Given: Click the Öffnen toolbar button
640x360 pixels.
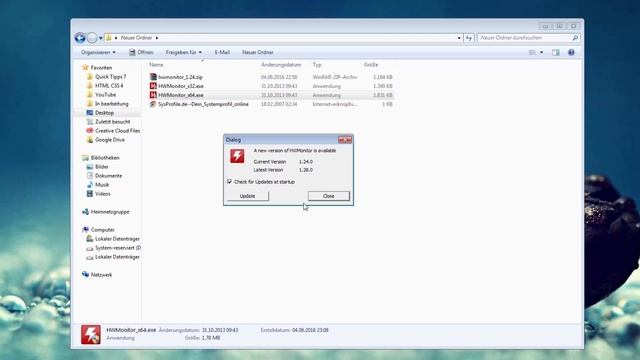Looking at the screenshot, I should pyautogui.click(x=141, y=52).
